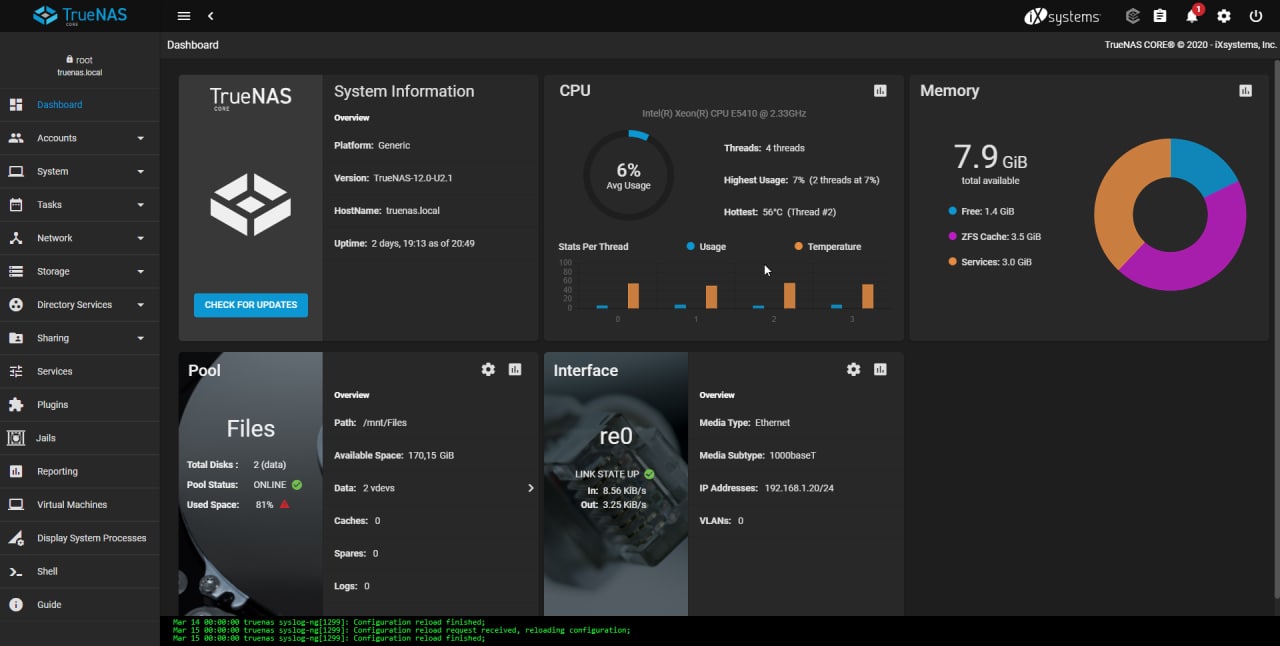Expand the Tasks menu

click(80, 205)
